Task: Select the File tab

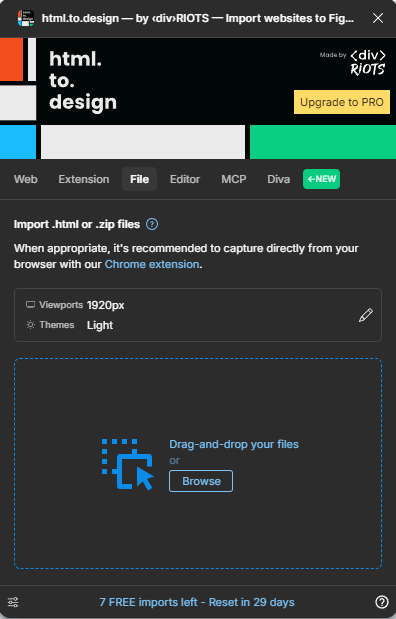Action: (139, 179)
